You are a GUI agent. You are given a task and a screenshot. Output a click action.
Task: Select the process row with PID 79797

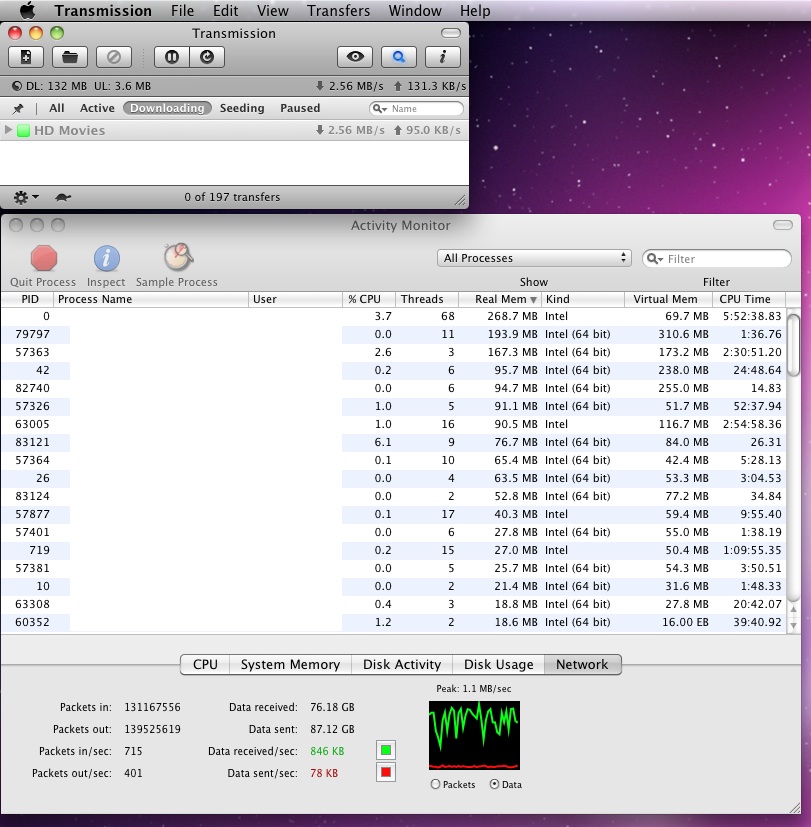(x=393, y=334)
